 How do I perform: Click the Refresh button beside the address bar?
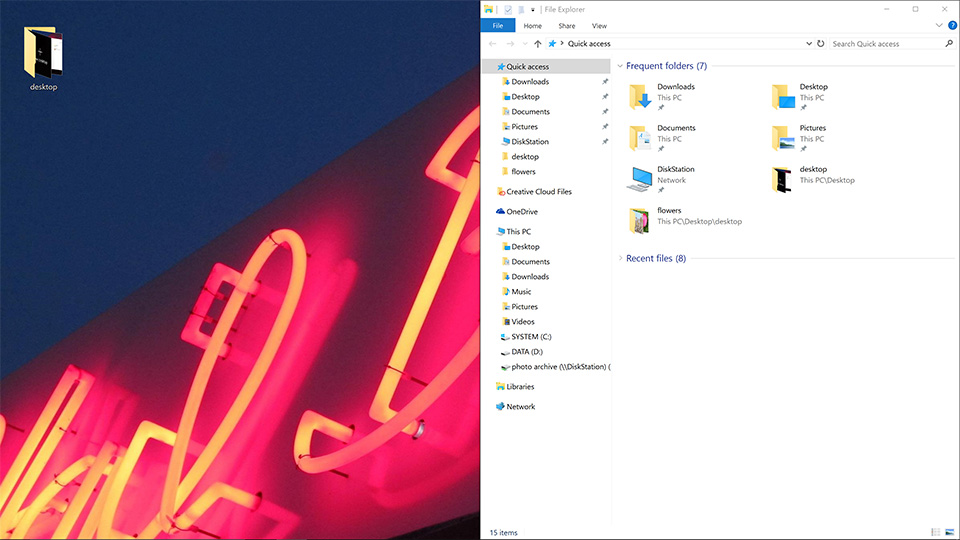tap(820, 43)
